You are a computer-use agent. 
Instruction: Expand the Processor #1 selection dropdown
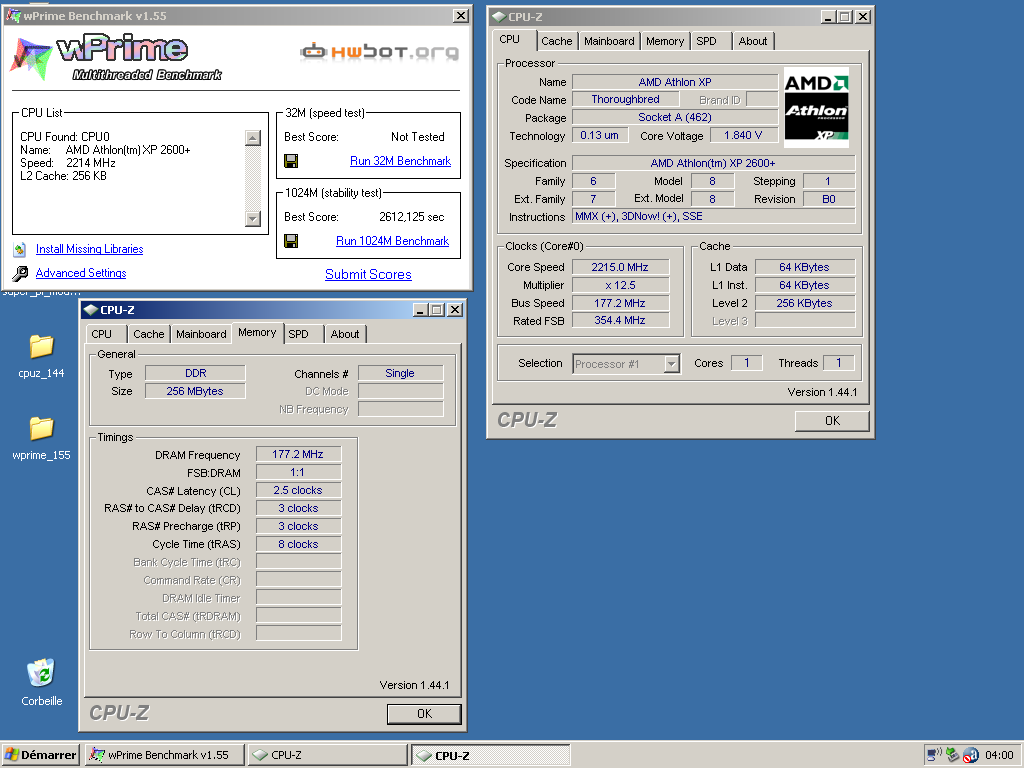click(671, 364)
